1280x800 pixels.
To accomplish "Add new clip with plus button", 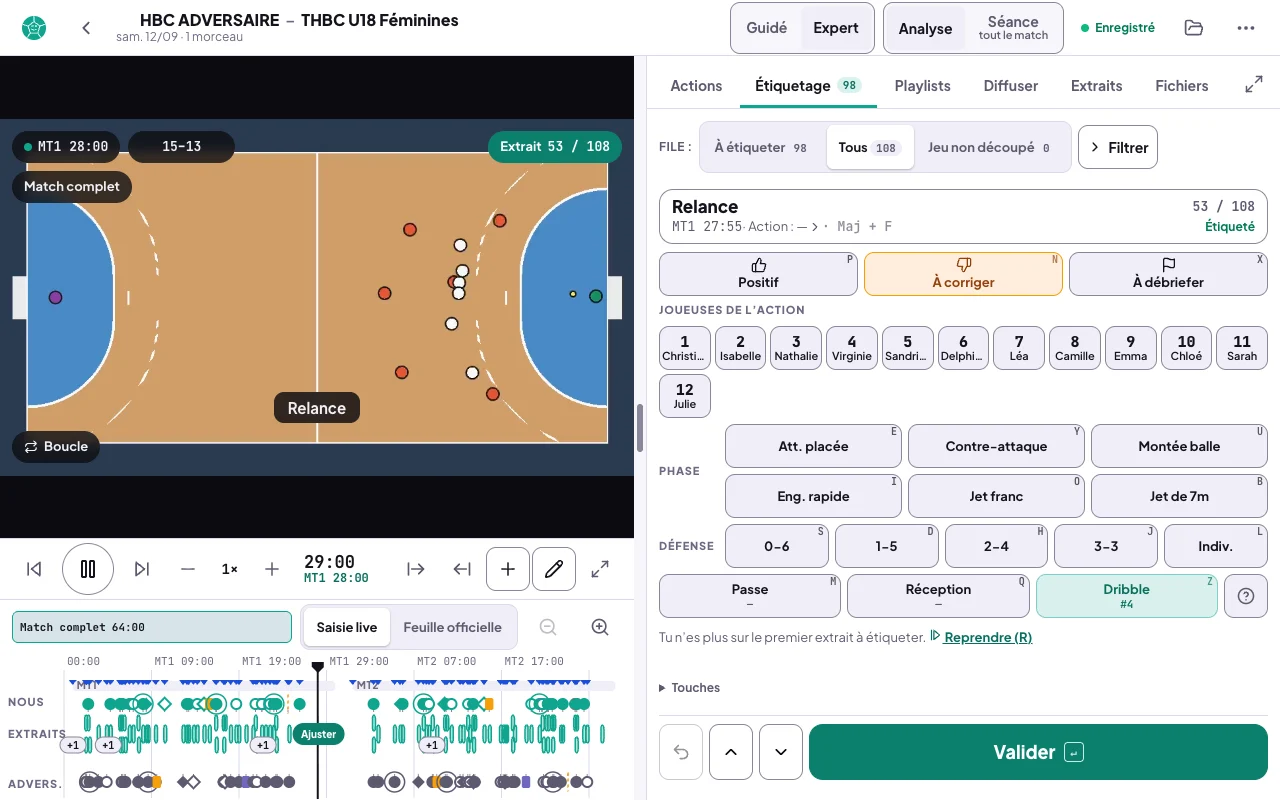I will point(508,569).
